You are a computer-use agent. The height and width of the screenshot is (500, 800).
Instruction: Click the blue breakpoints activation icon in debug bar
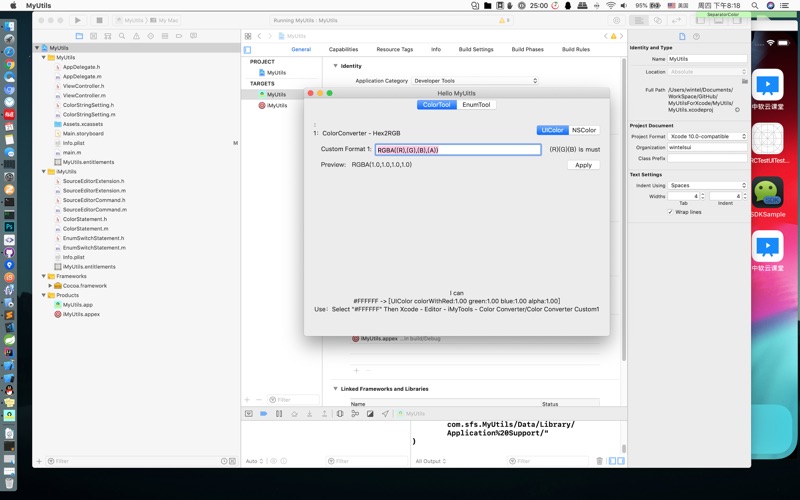pos(264,414)
